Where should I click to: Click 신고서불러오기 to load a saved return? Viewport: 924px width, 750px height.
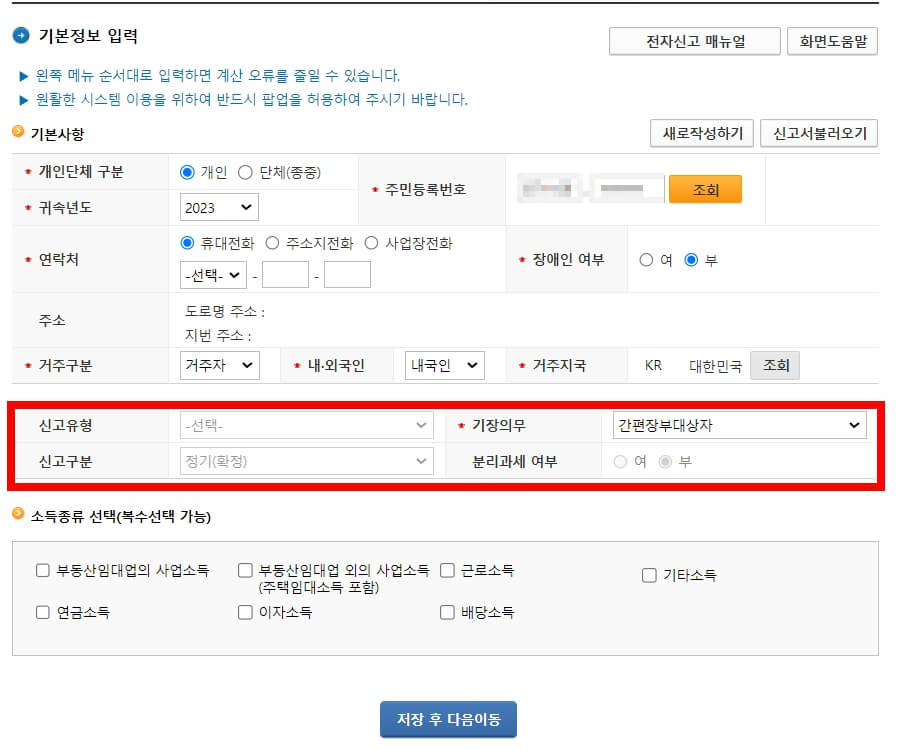point(820,133)
